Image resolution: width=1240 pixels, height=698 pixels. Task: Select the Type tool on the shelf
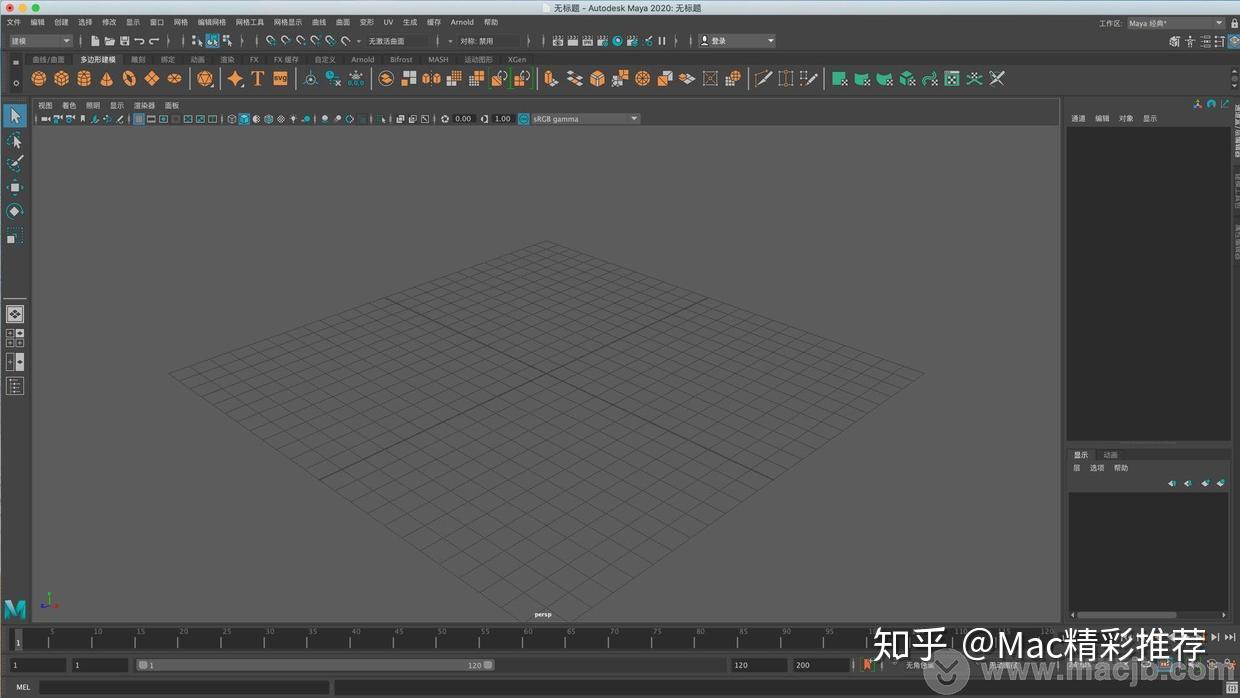coord(258,78)
